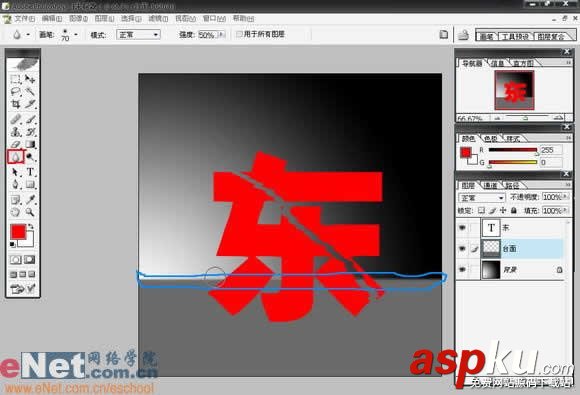Swap foreground and background colors
The height and width of the screenshot is (395, 580).
click(x=31, y=226)
